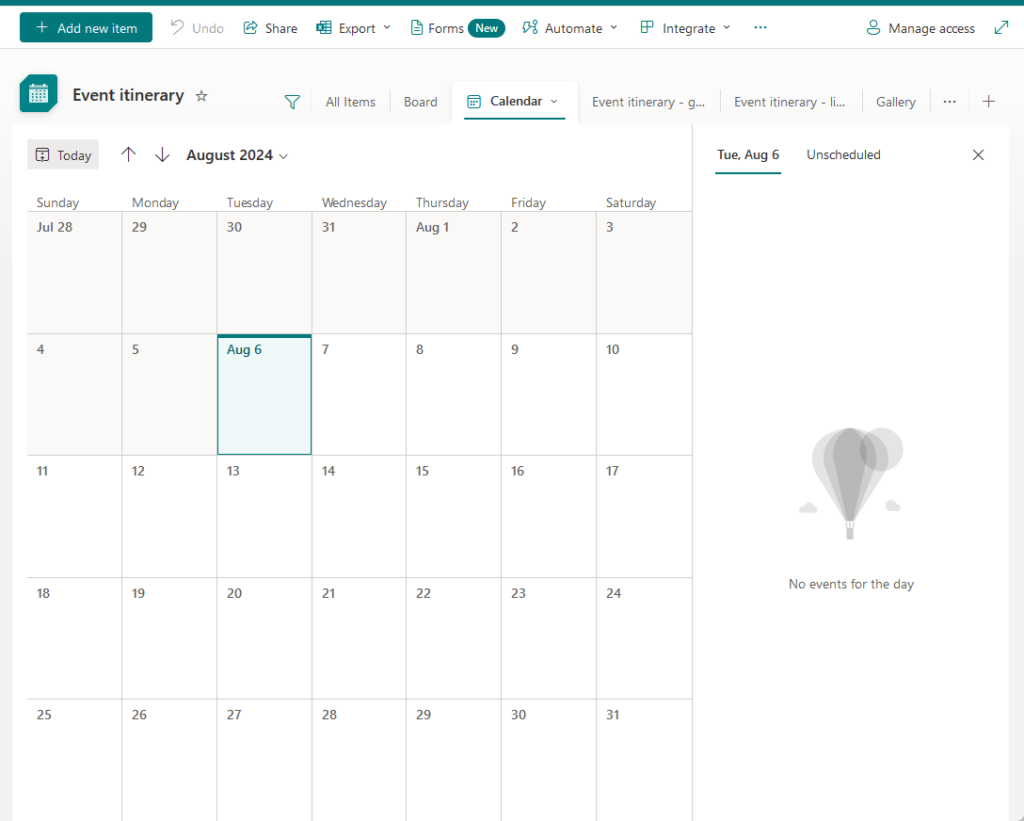The width and height of the screenshot is (1024, 821).
Task: Favorite the list with the star icon
Action: click(202, 96)
